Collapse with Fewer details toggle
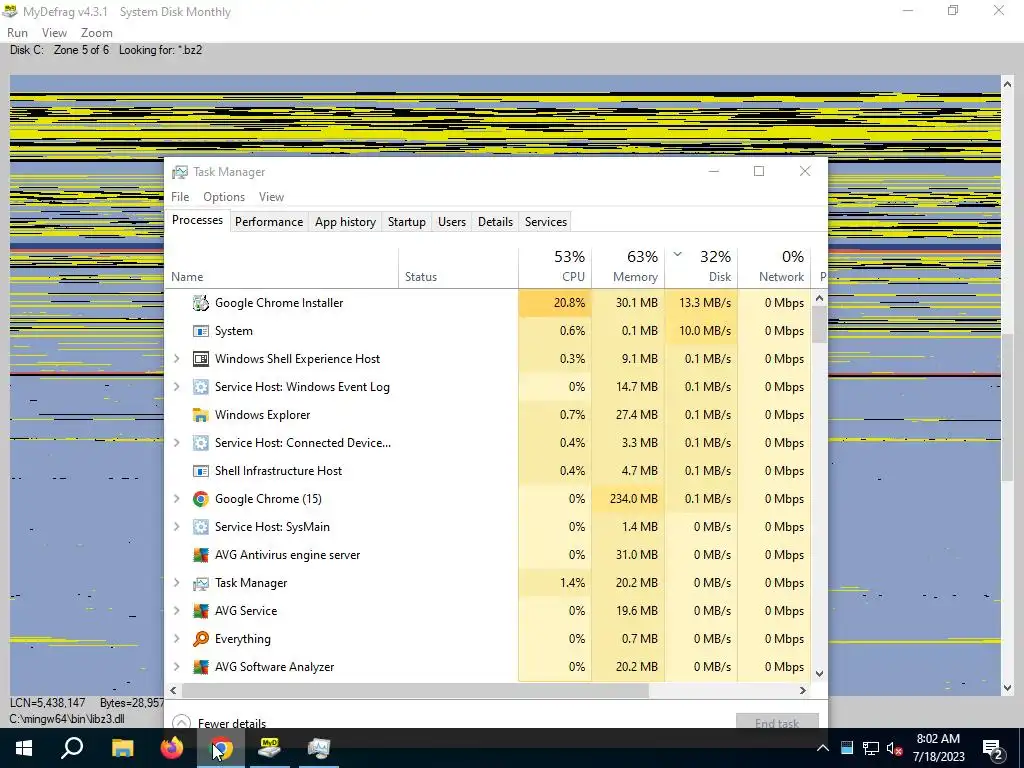 pyautogui.click(x=219, y=723)
